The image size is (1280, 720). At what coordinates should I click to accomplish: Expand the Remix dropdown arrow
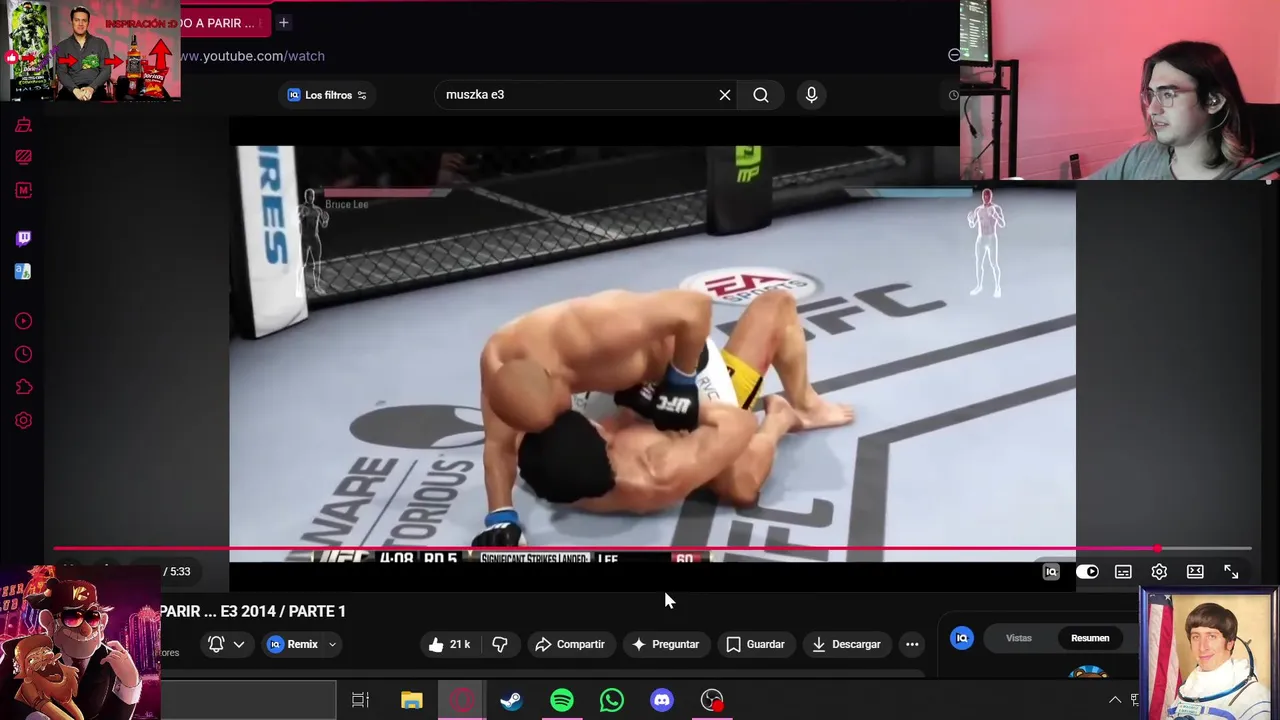coord(332,645)
